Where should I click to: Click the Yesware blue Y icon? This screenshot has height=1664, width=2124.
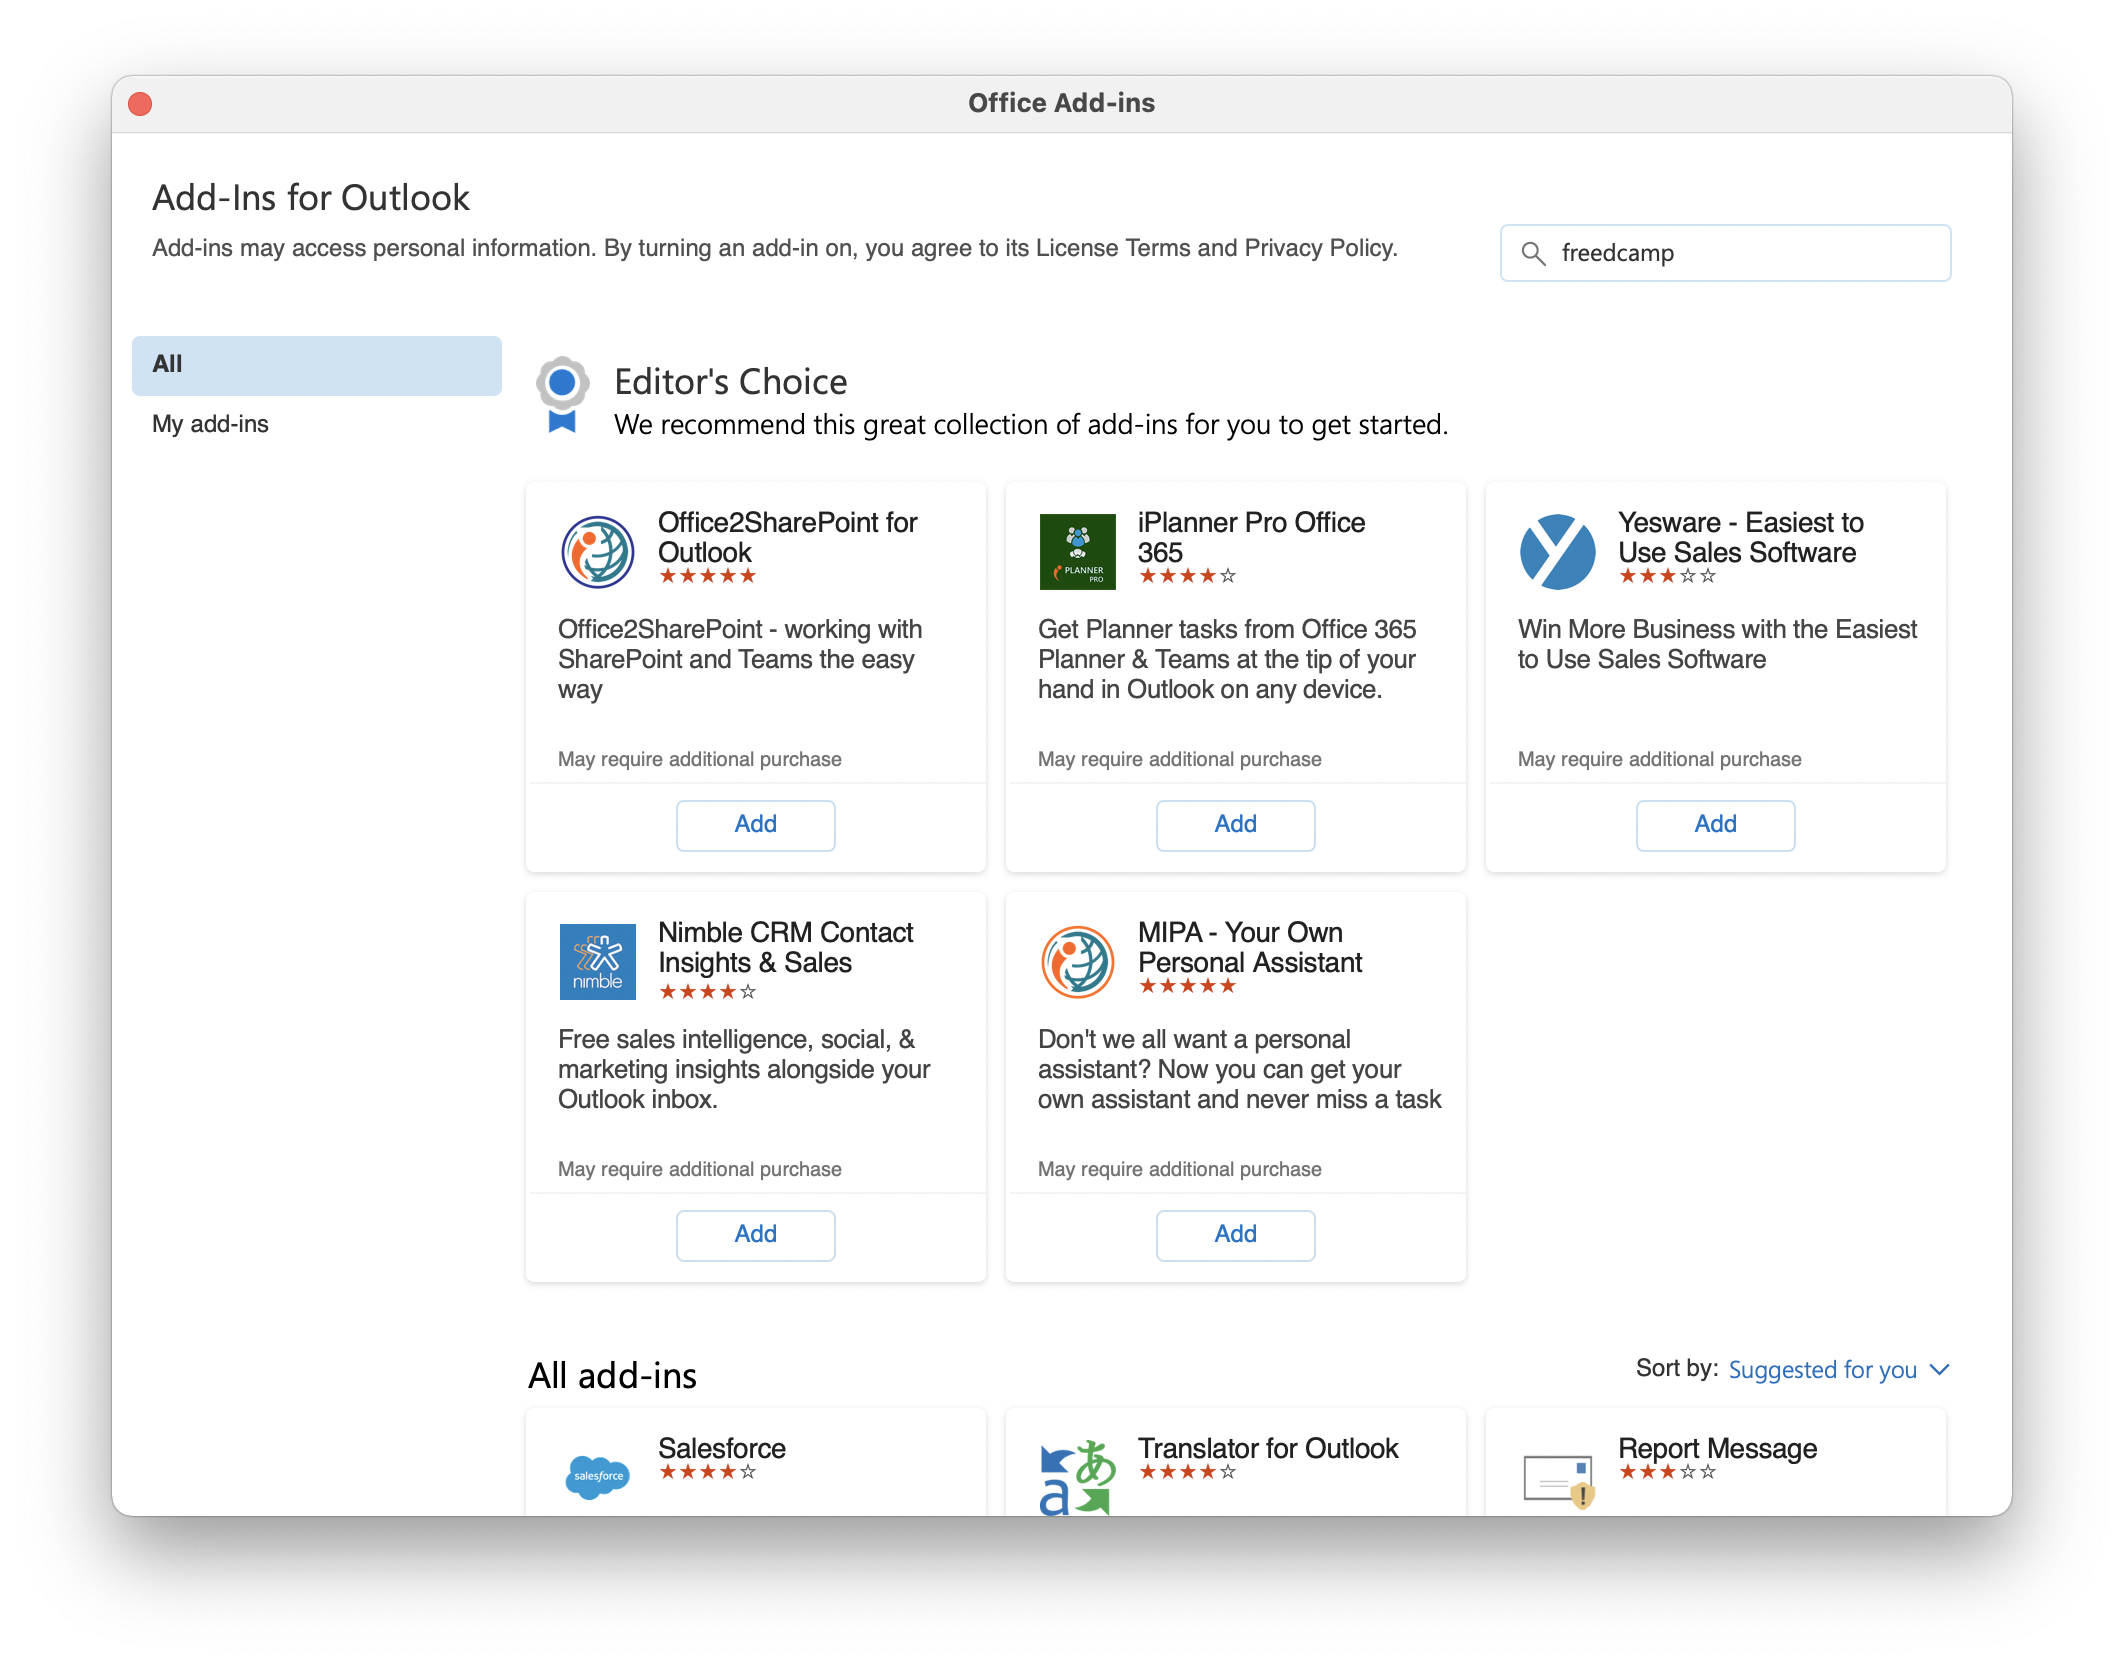1557,552
